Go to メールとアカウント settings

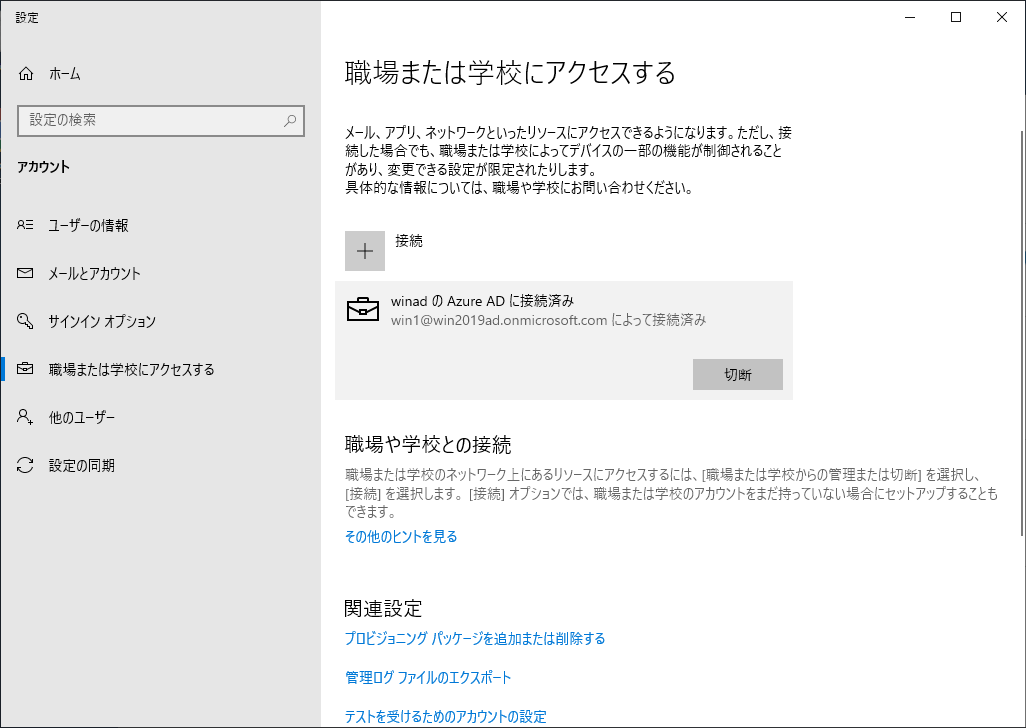point(160,273)
